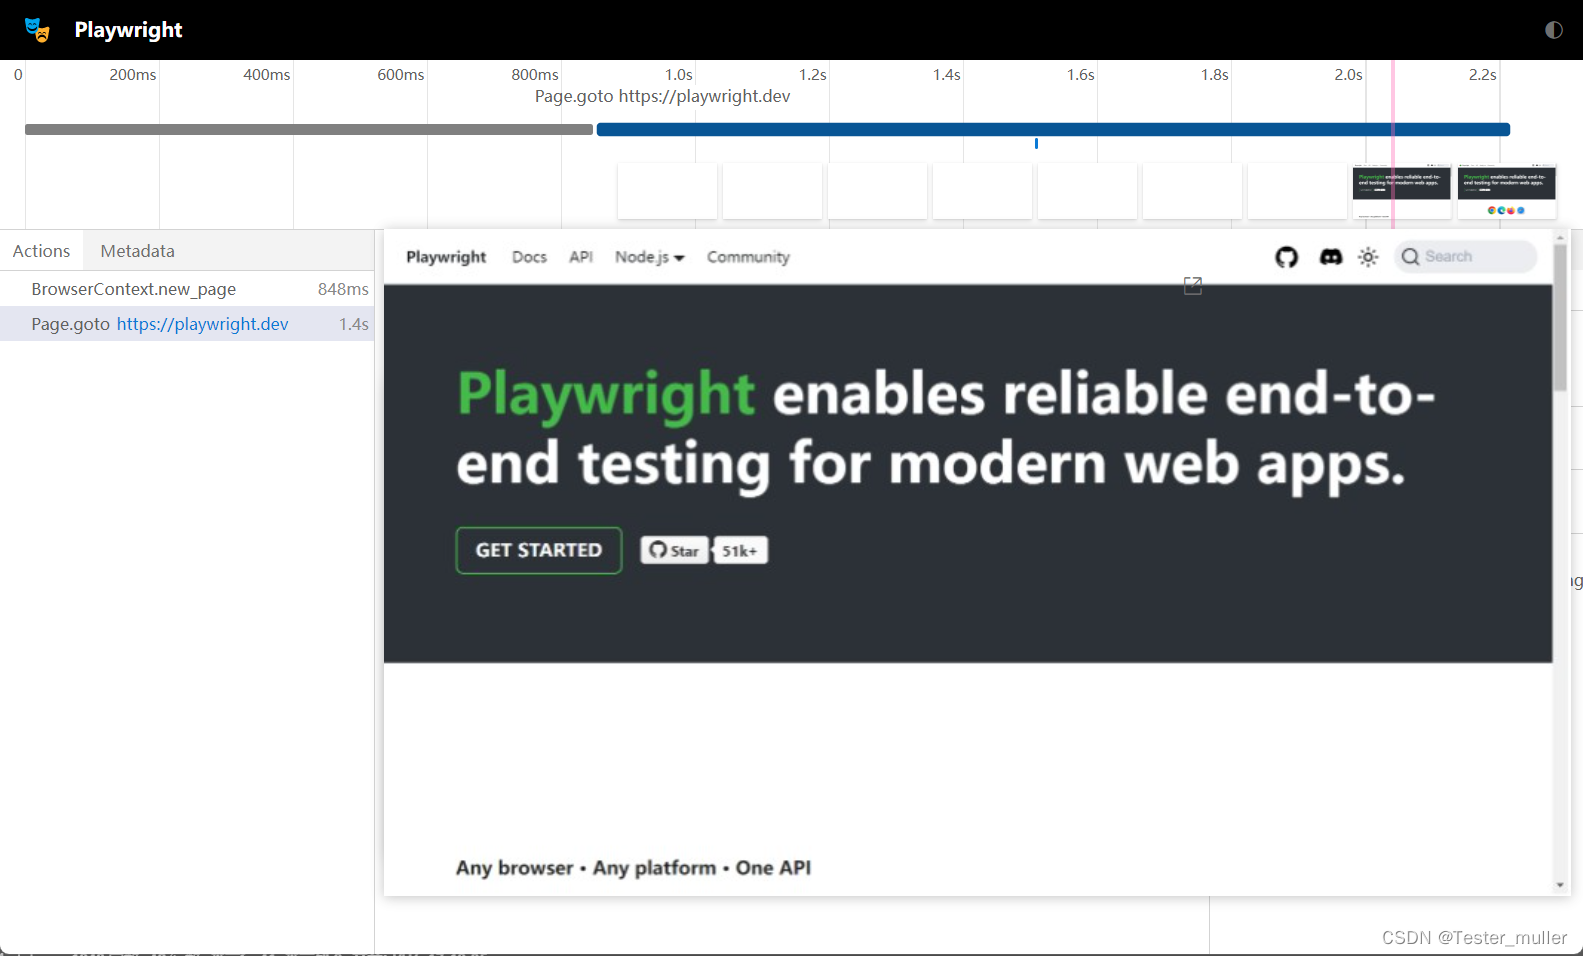The width and height of the screenshot is (1583, 956).
Task: Expand the Node.js language dropdown
Action: [x=650, y=257]
